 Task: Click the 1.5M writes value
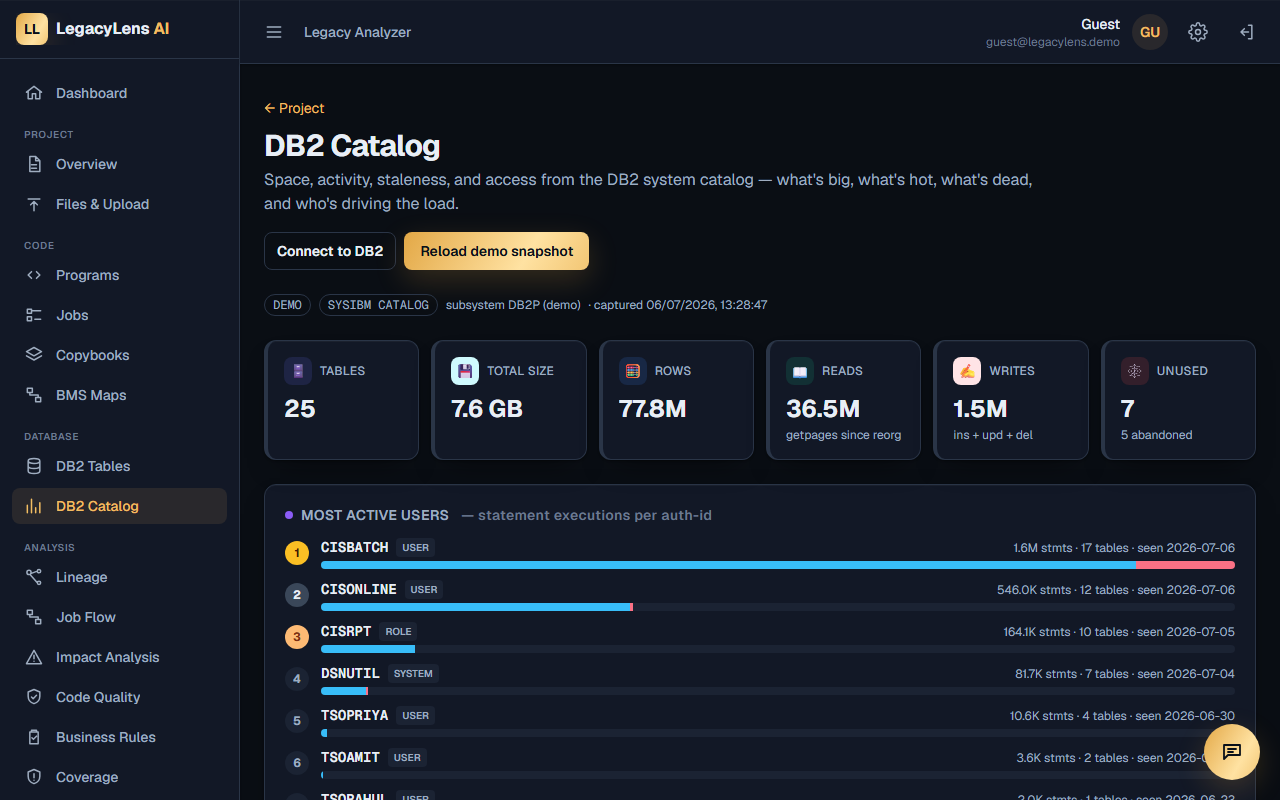click(980, 409)
